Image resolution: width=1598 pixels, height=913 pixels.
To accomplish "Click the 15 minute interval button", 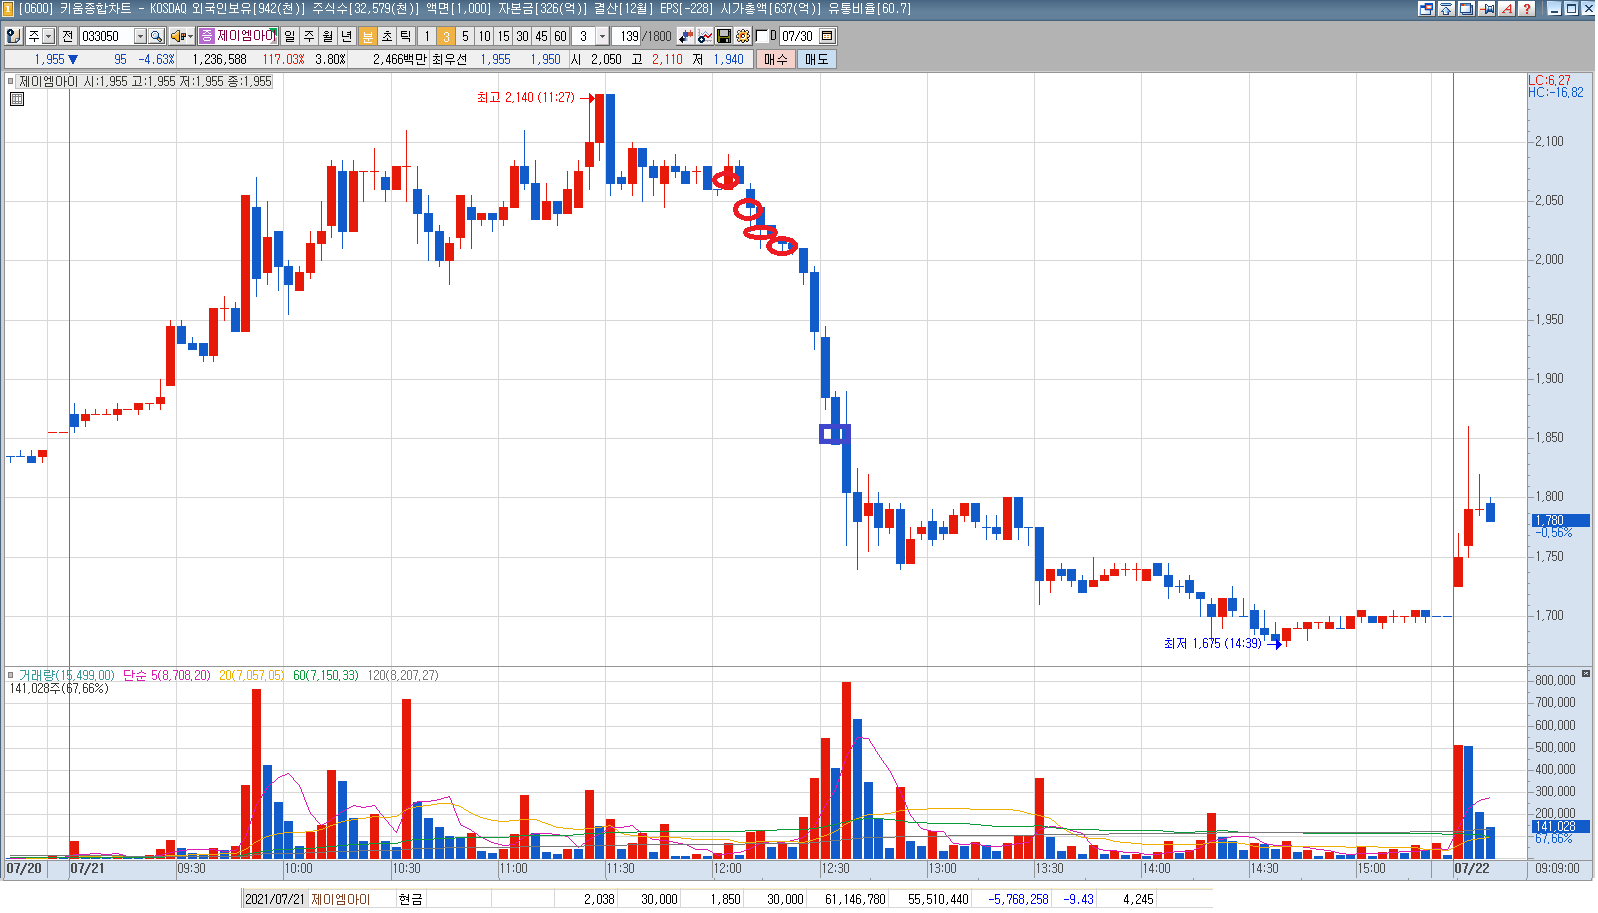I will 503,36.
